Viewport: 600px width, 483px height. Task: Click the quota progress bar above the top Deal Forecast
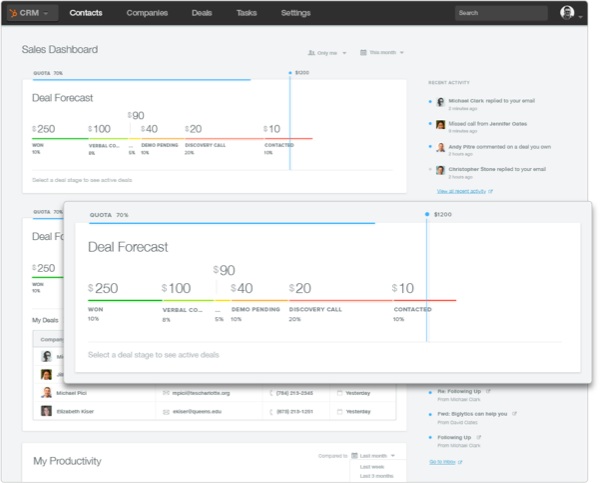click(142, 80)
